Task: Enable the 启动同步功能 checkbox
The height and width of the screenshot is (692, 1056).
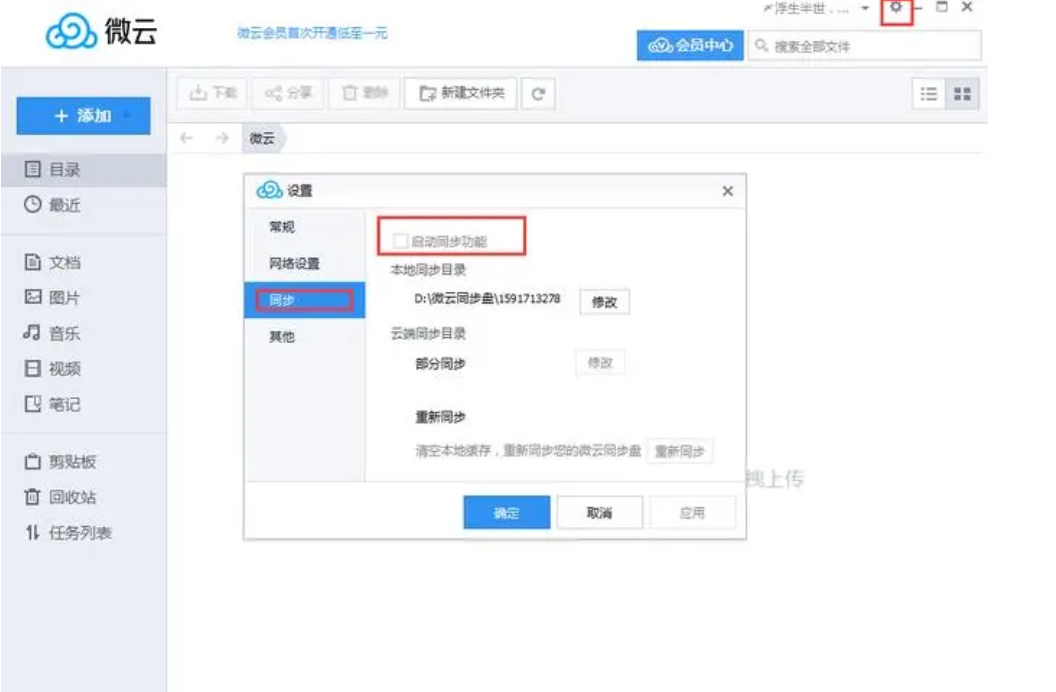Action: pyautogui.click(x=401, y=241)
